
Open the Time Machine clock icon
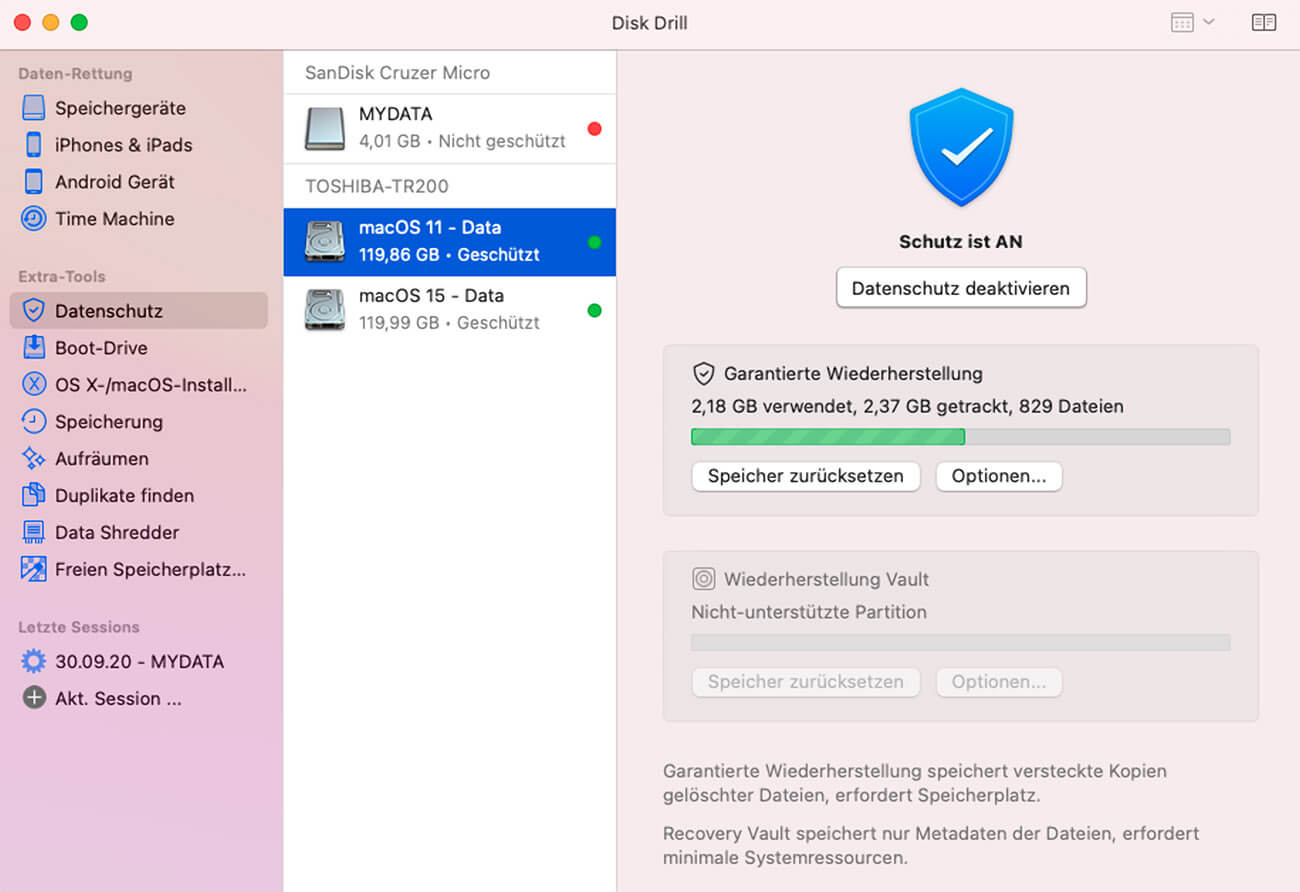[x=34, y=219]
